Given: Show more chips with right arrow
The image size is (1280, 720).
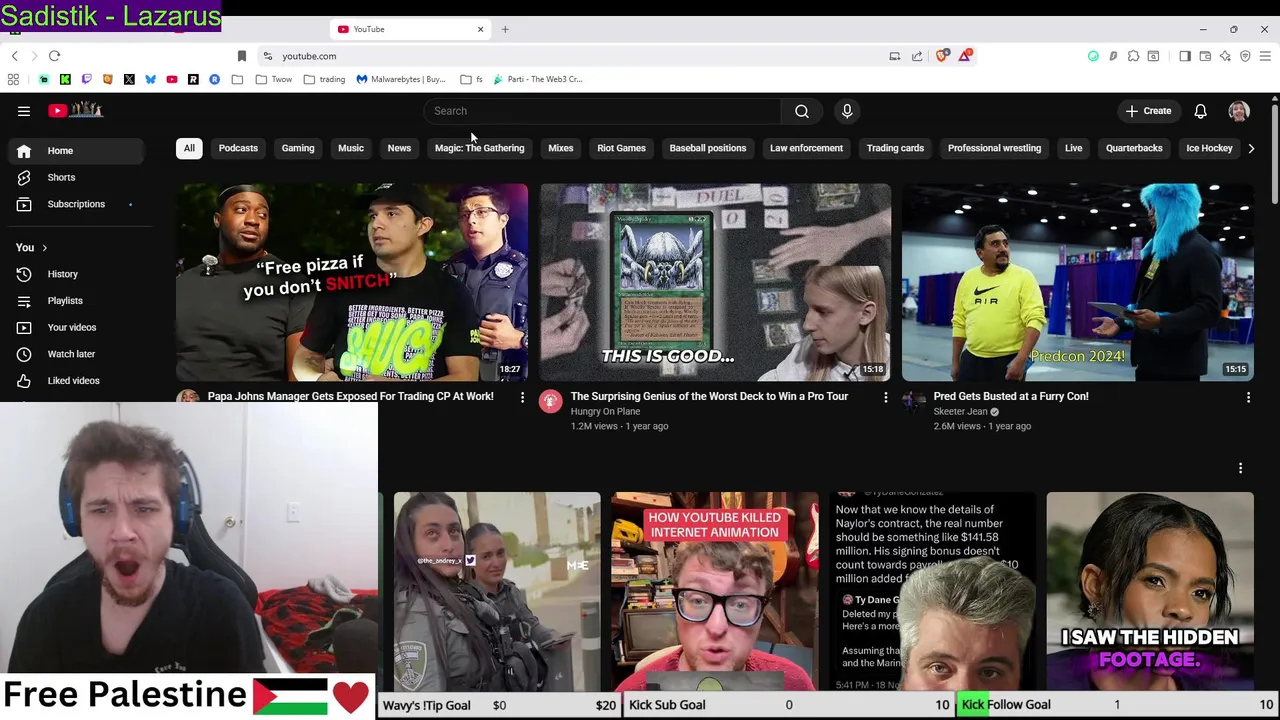Looking at the screenshot, I should point(1251,148).
